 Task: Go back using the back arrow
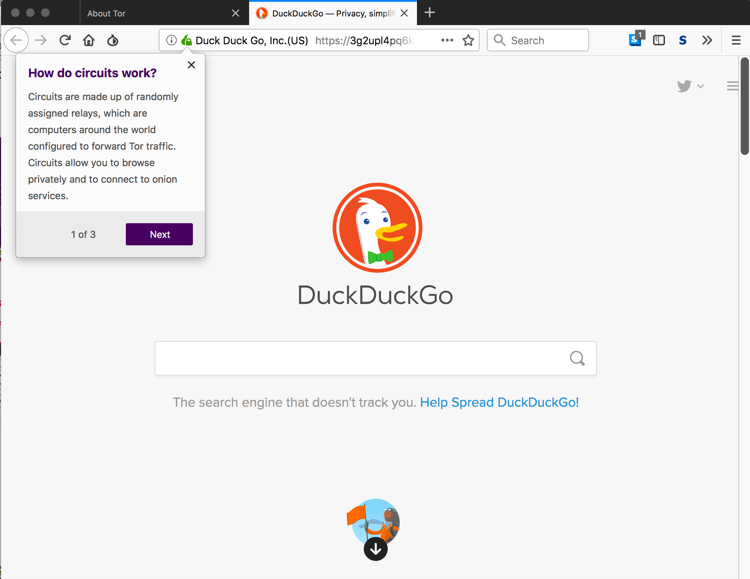16,40
